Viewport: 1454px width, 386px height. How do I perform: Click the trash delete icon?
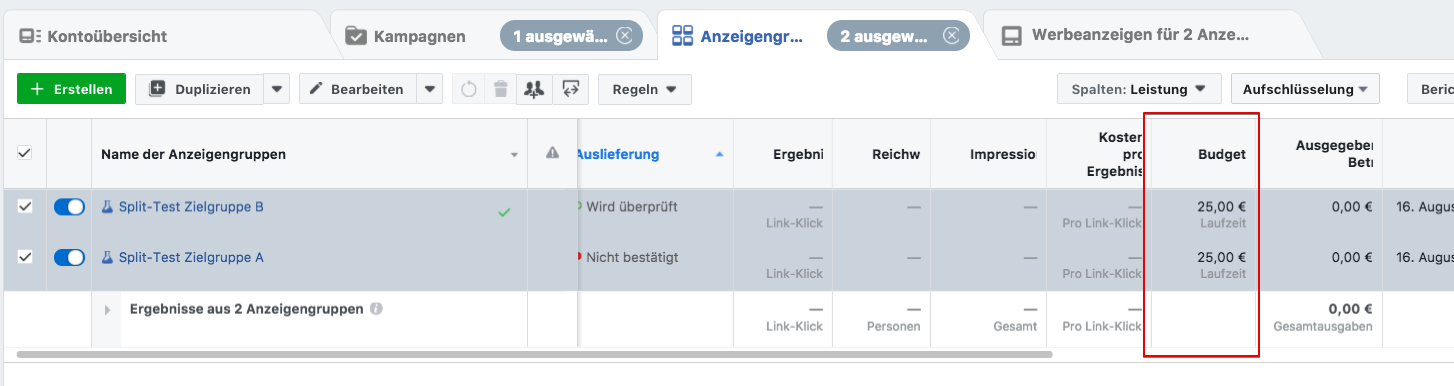[x=501, y=89]
